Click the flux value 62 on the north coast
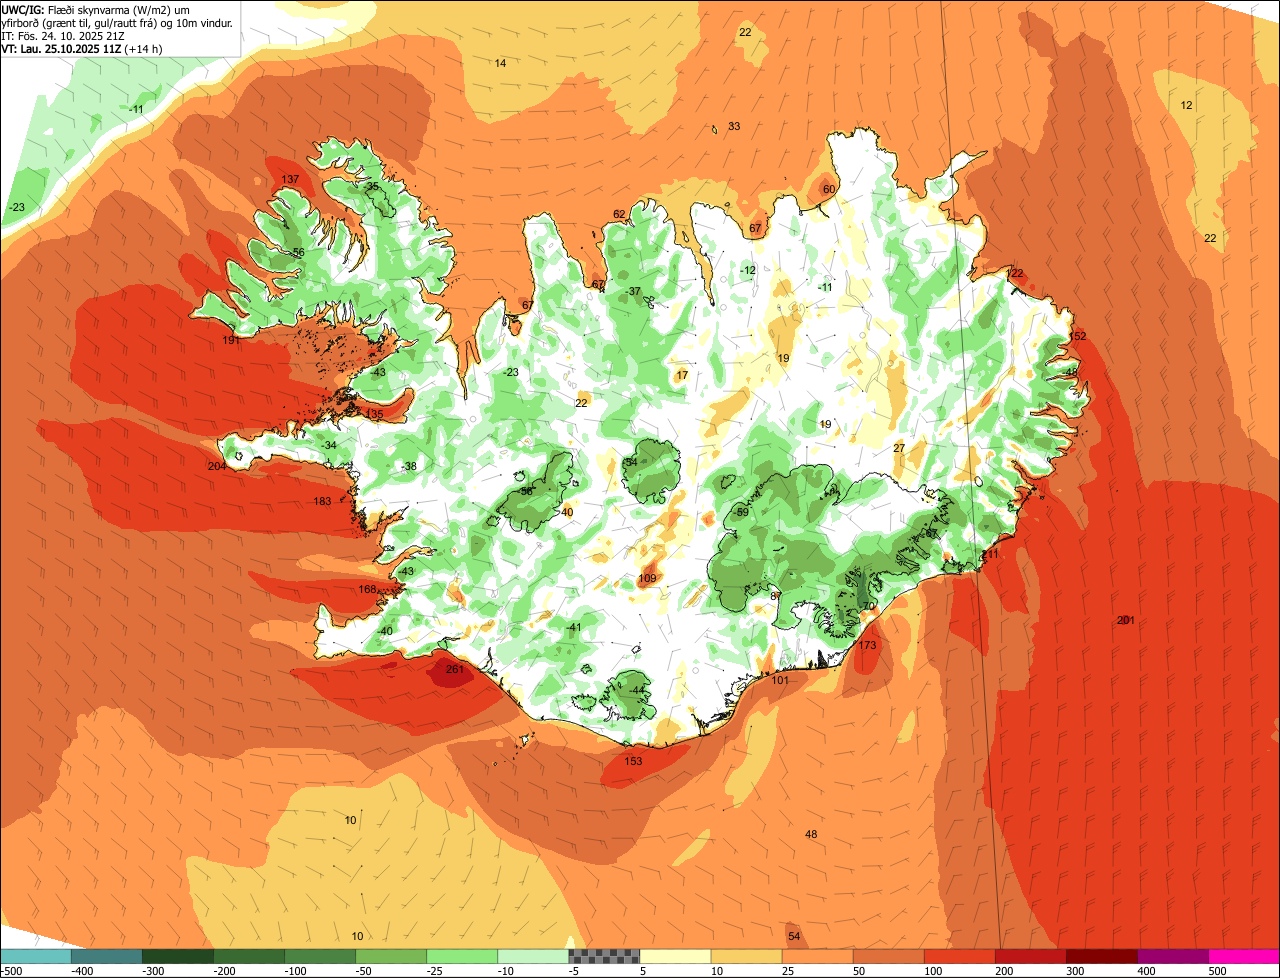 coord(619,214)
